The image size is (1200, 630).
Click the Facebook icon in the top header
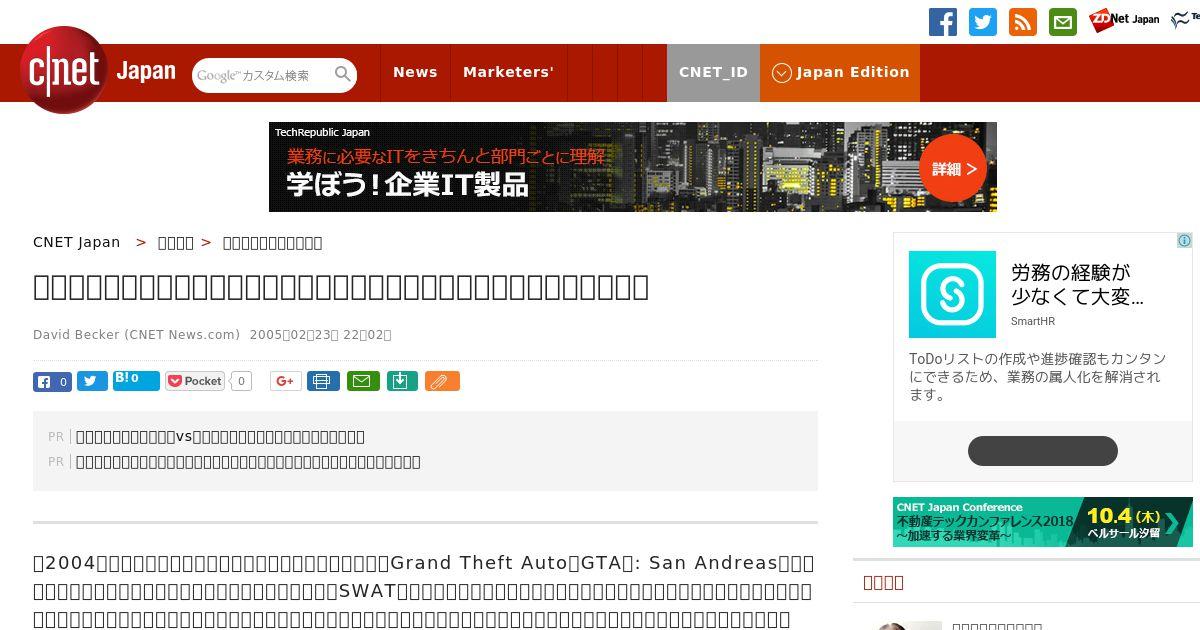pyautogui.click(x=943, y=22)
